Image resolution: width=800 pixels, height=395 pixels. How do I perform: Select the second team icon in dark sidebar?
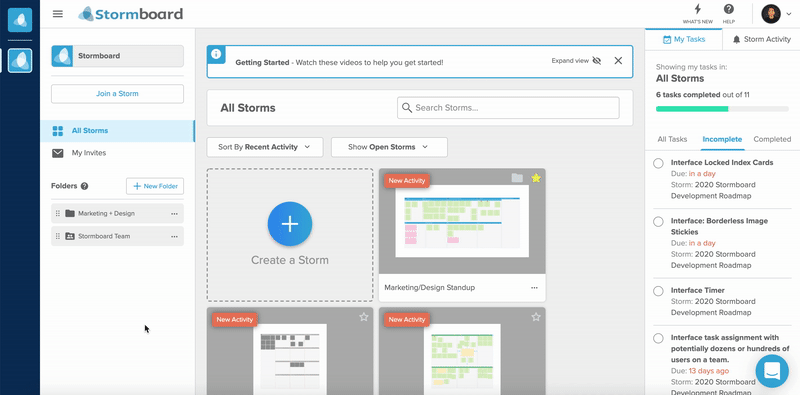pos(20,60)
